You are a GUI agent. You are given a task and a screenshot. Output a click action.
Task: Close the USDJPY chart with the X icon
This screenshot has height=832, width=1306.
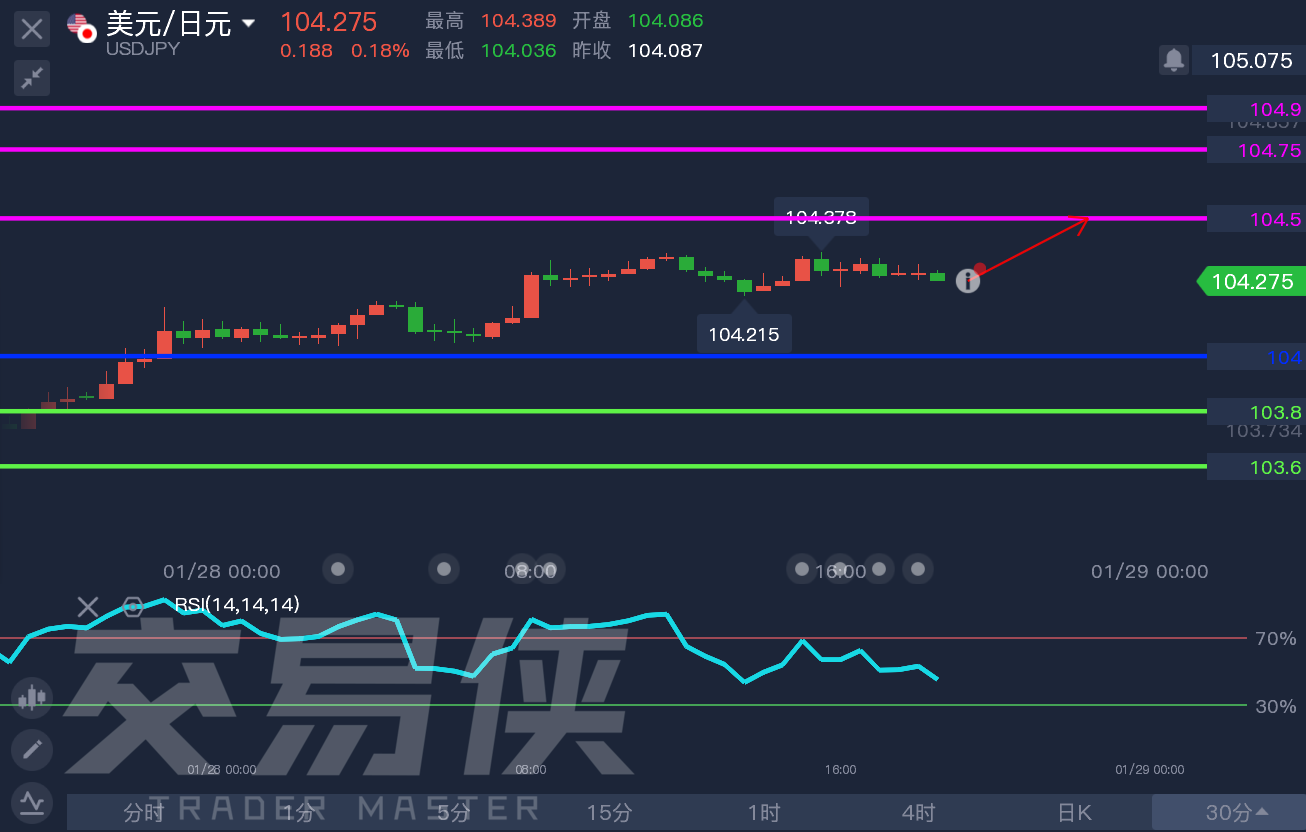[32, 29]
